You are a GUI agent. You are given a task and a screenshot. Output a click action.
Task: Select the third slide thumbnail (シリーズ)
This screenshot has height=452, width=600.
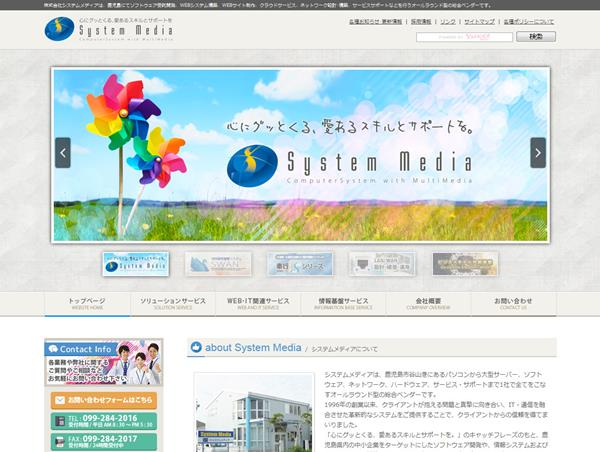[x=300, y=264]
